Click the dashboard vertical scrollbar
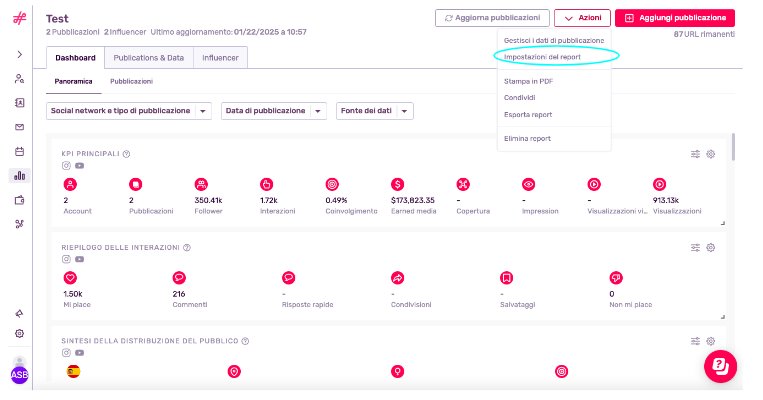Image resolution: width=763 pixels, height=400 pixels. 733,147
